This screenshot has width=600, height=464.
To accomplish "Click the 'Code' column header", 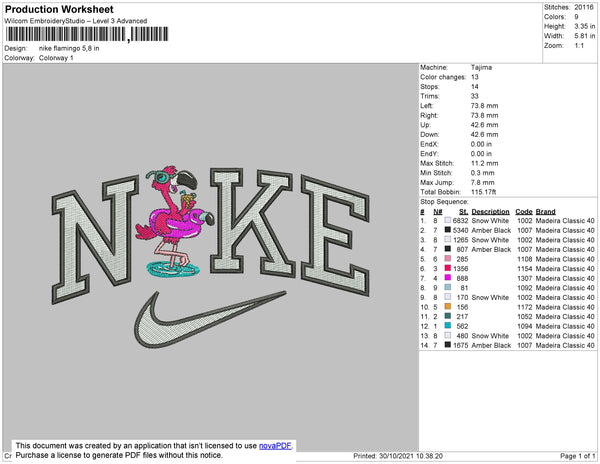I will 524,212.
